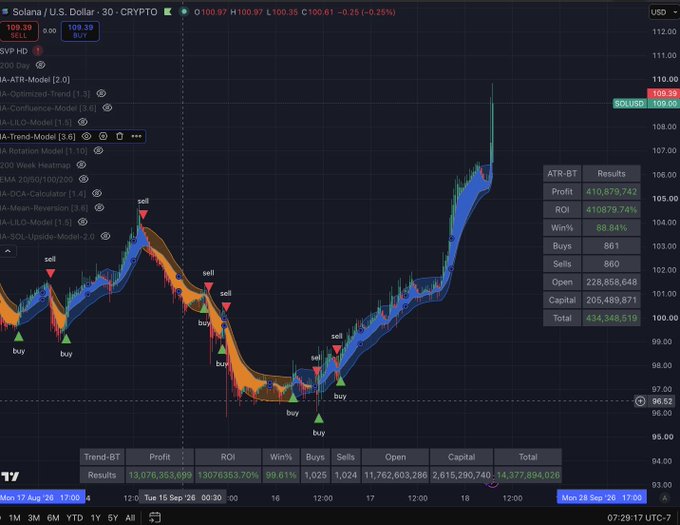This screenshot has width=680, height=525.
Task: Click the ATR-BT Win% value 88.84%
Action: pyautogui.click(x=611, y=228)
